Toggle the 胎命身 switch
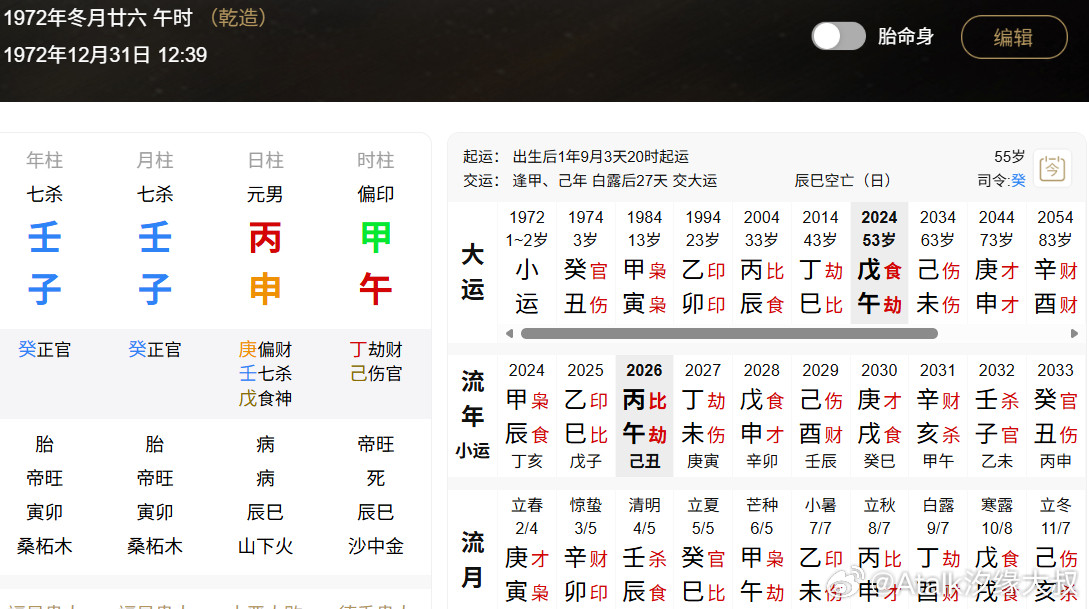The height and width of the screenshot is (609, 1089). [838, 36]
